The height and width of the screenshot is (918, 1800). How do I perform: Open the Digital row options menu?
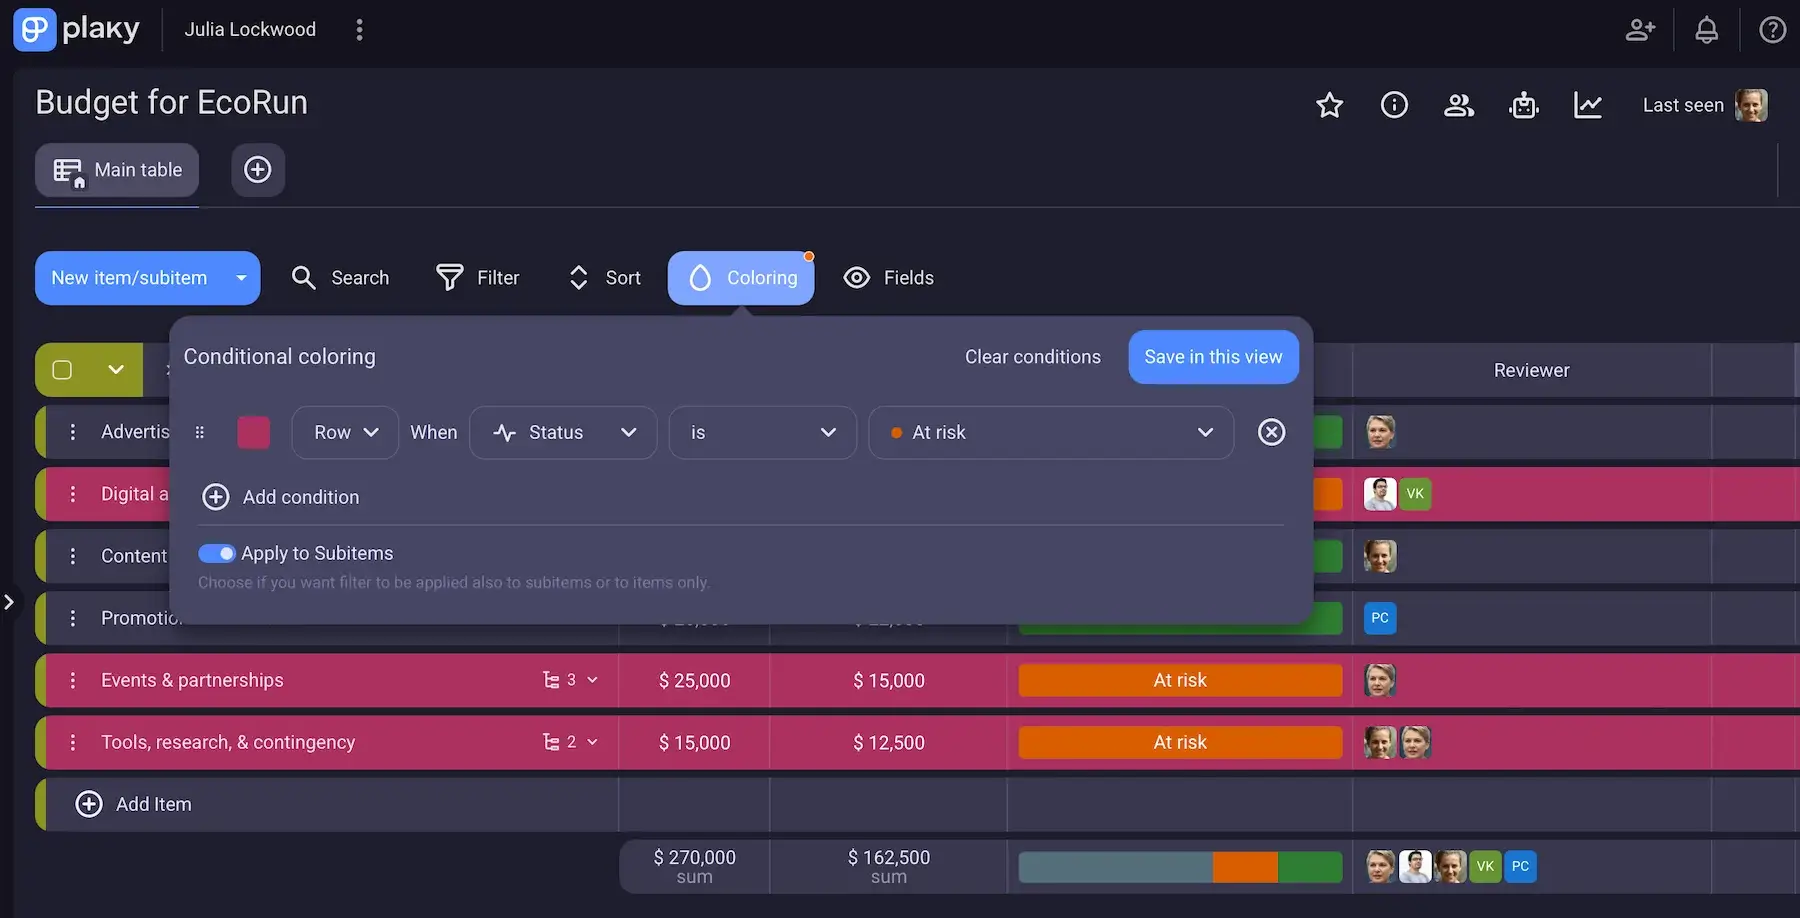[x=73, y=494]
